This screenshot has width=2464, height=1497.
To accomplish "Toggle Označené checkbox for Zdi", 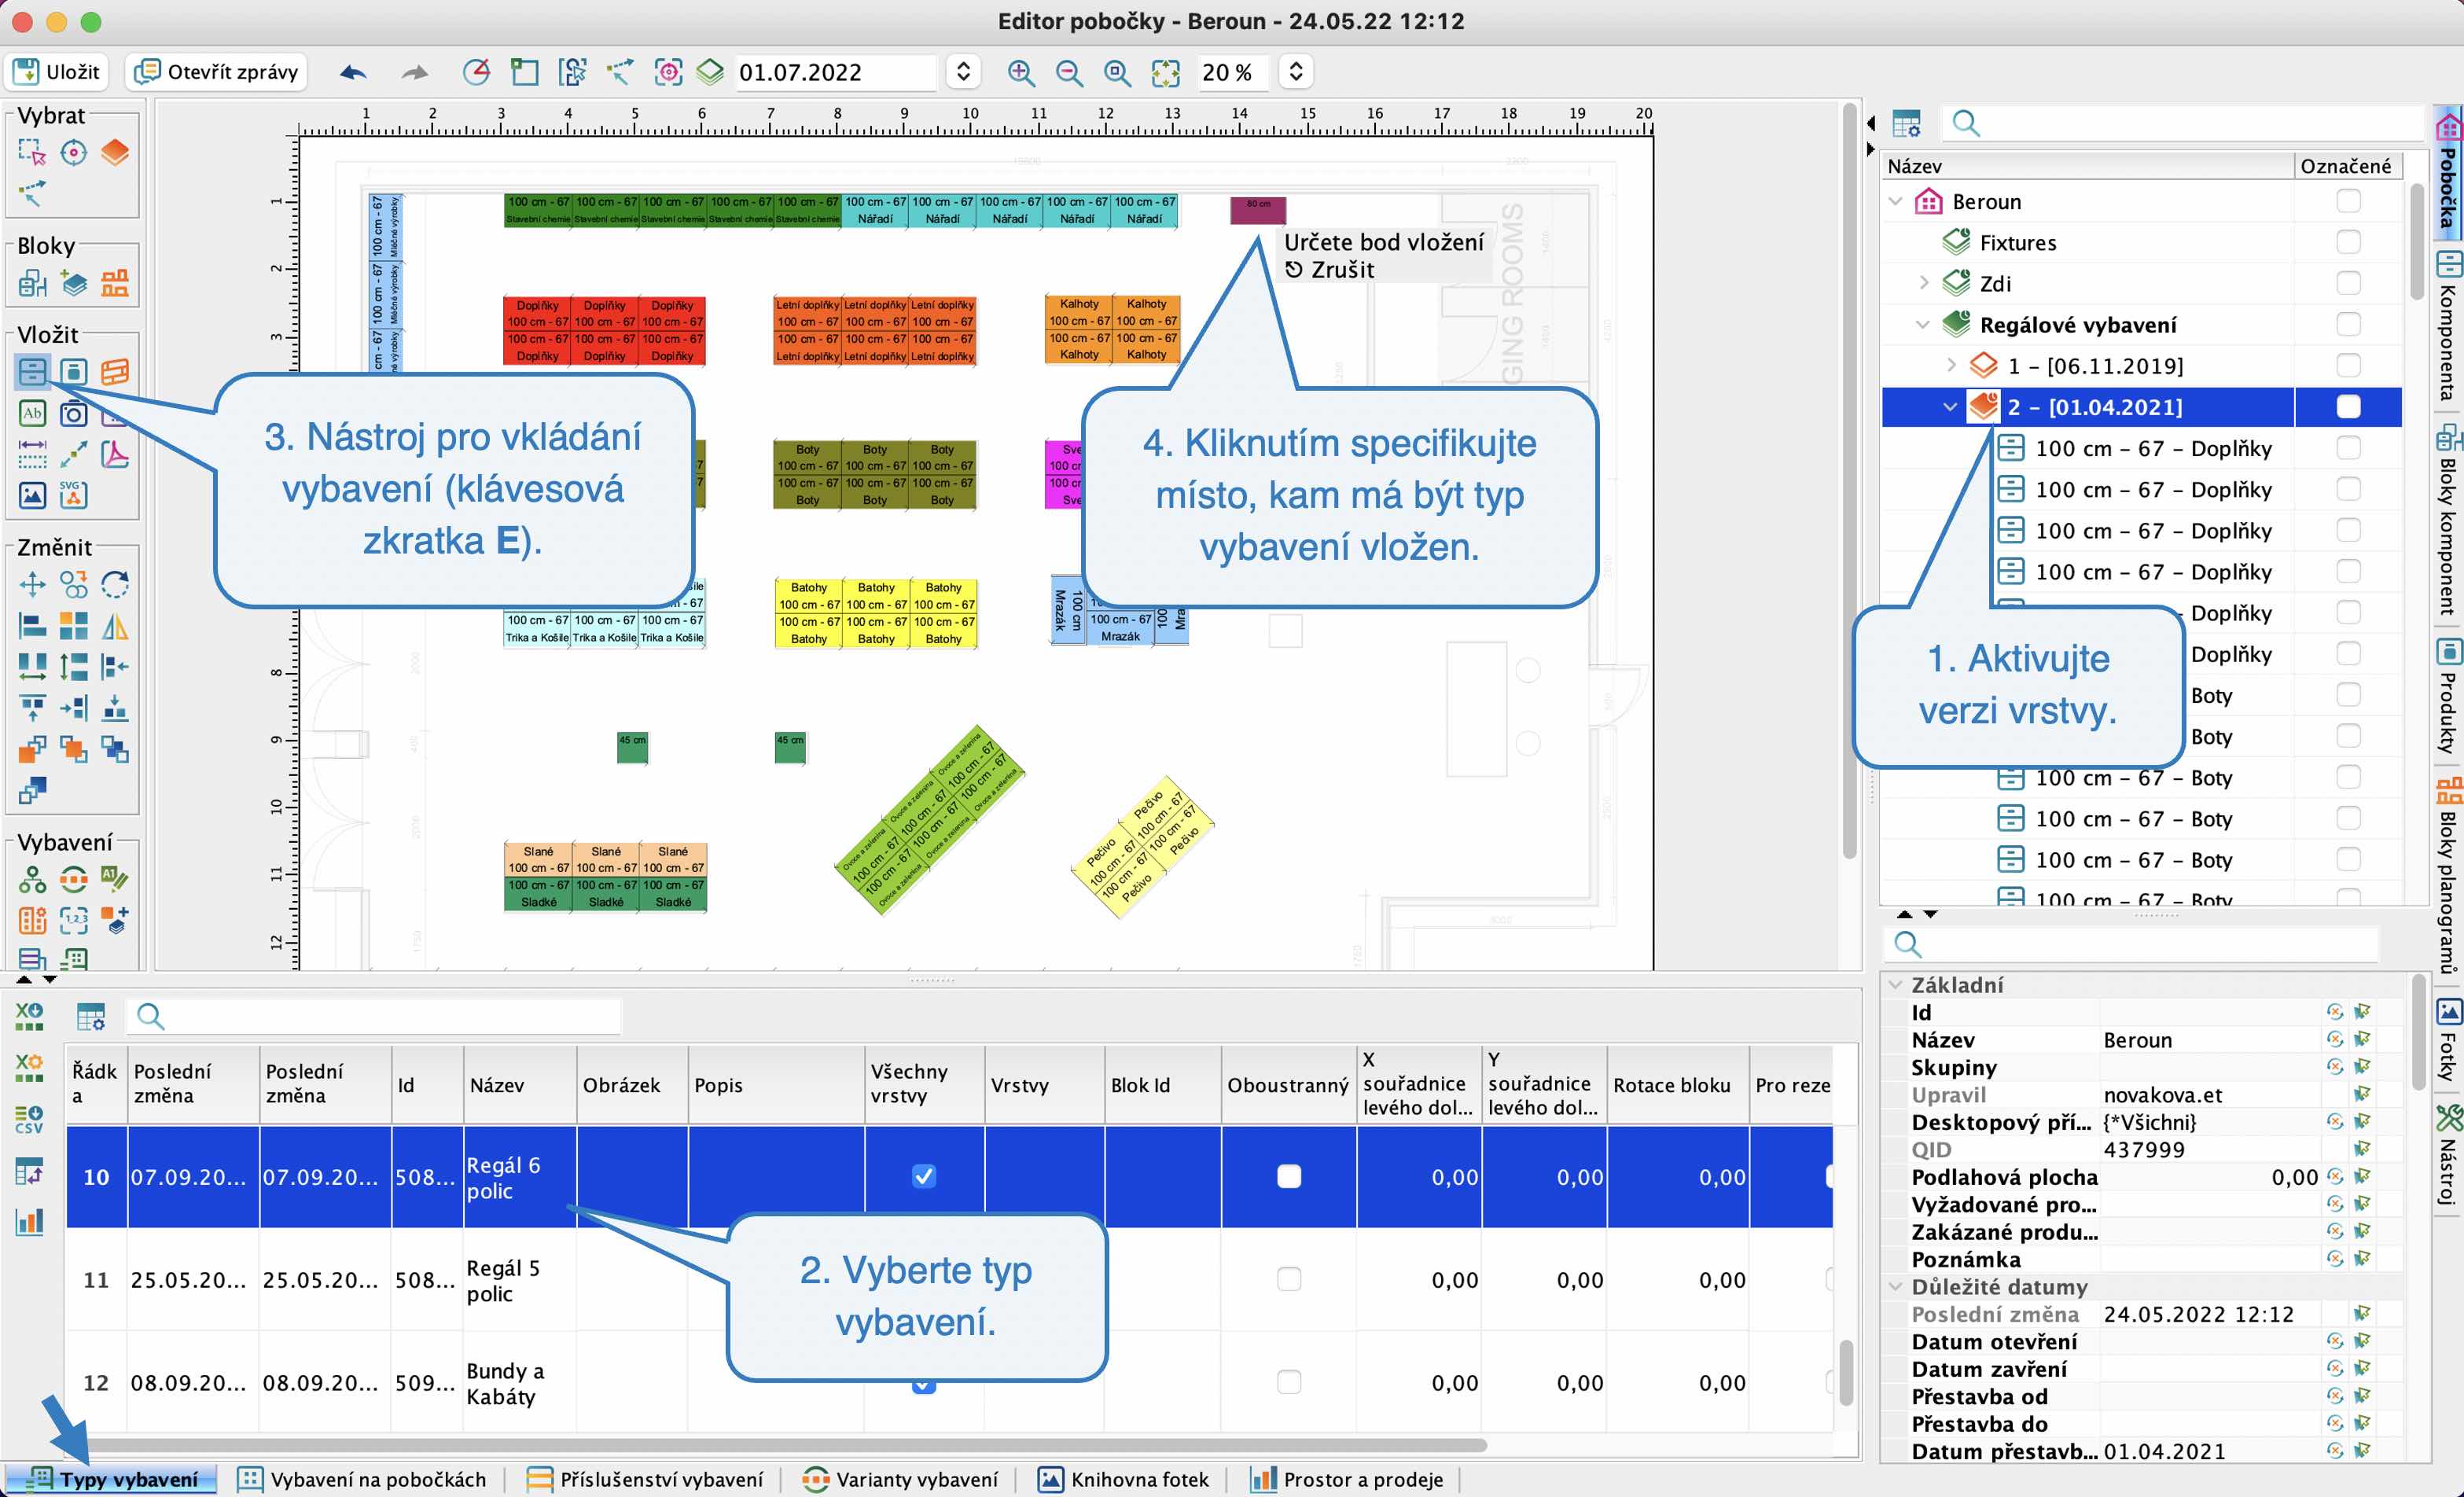I will [2348, 284].
